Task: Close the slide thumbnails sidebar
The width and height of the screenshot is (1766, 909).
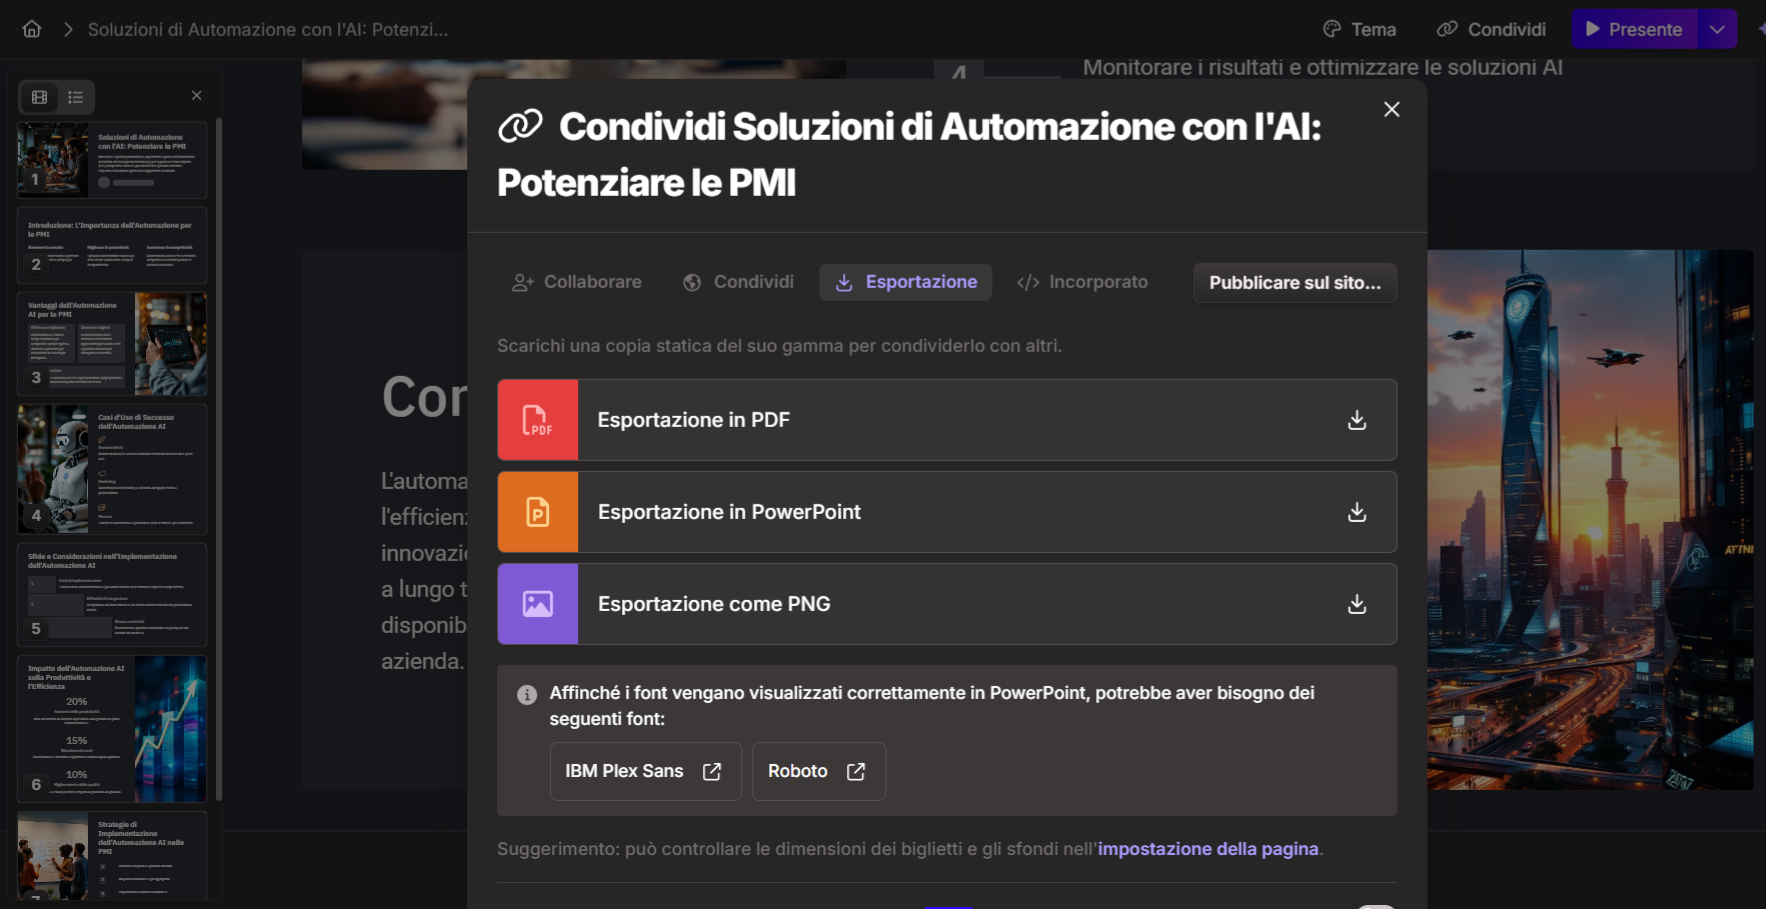Action: coord(196,96)
